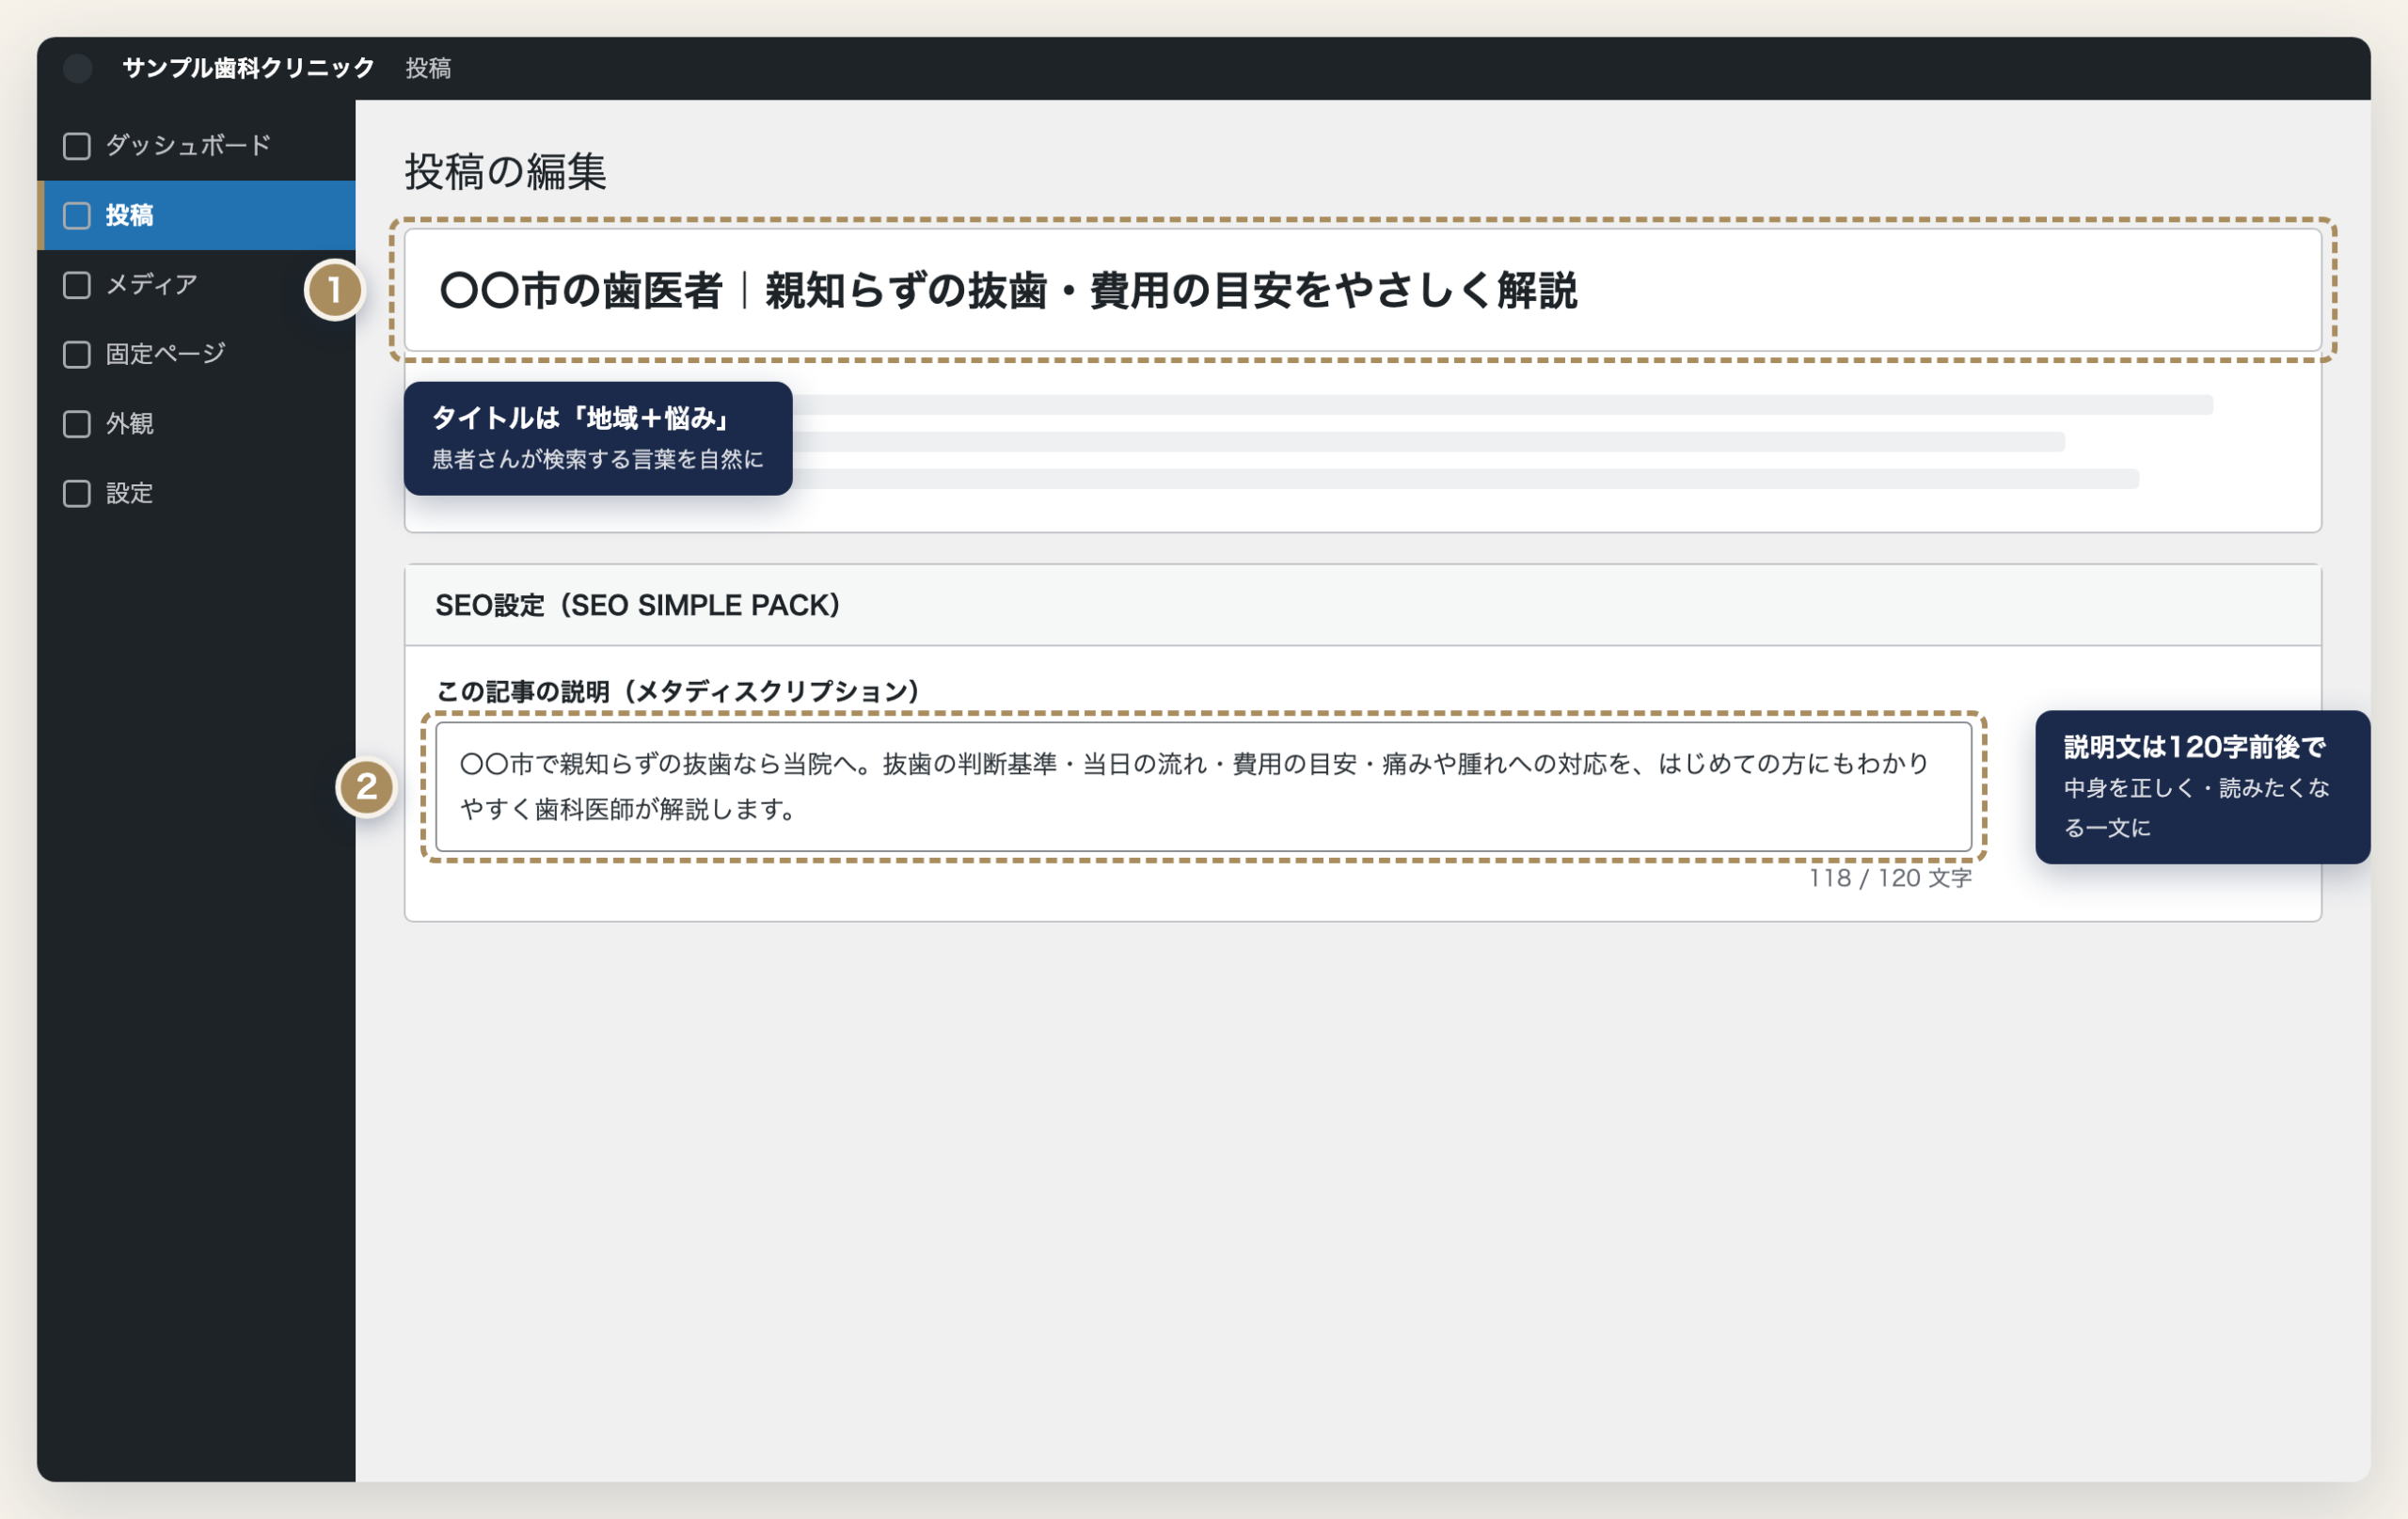Click into the meta description textarea
This screenshot has width=2408, height=1519.
[1203, 787]
